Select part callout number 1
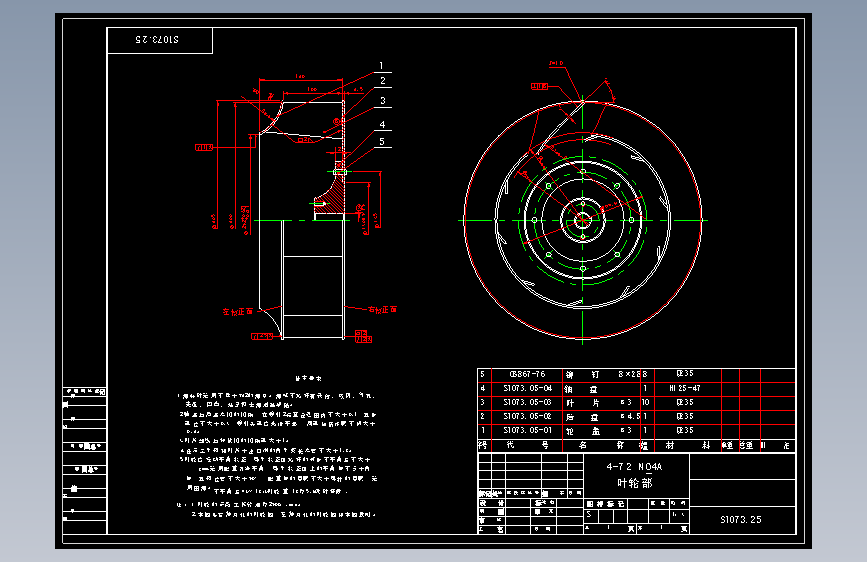The image size is (867, 562). click(381, 66)
